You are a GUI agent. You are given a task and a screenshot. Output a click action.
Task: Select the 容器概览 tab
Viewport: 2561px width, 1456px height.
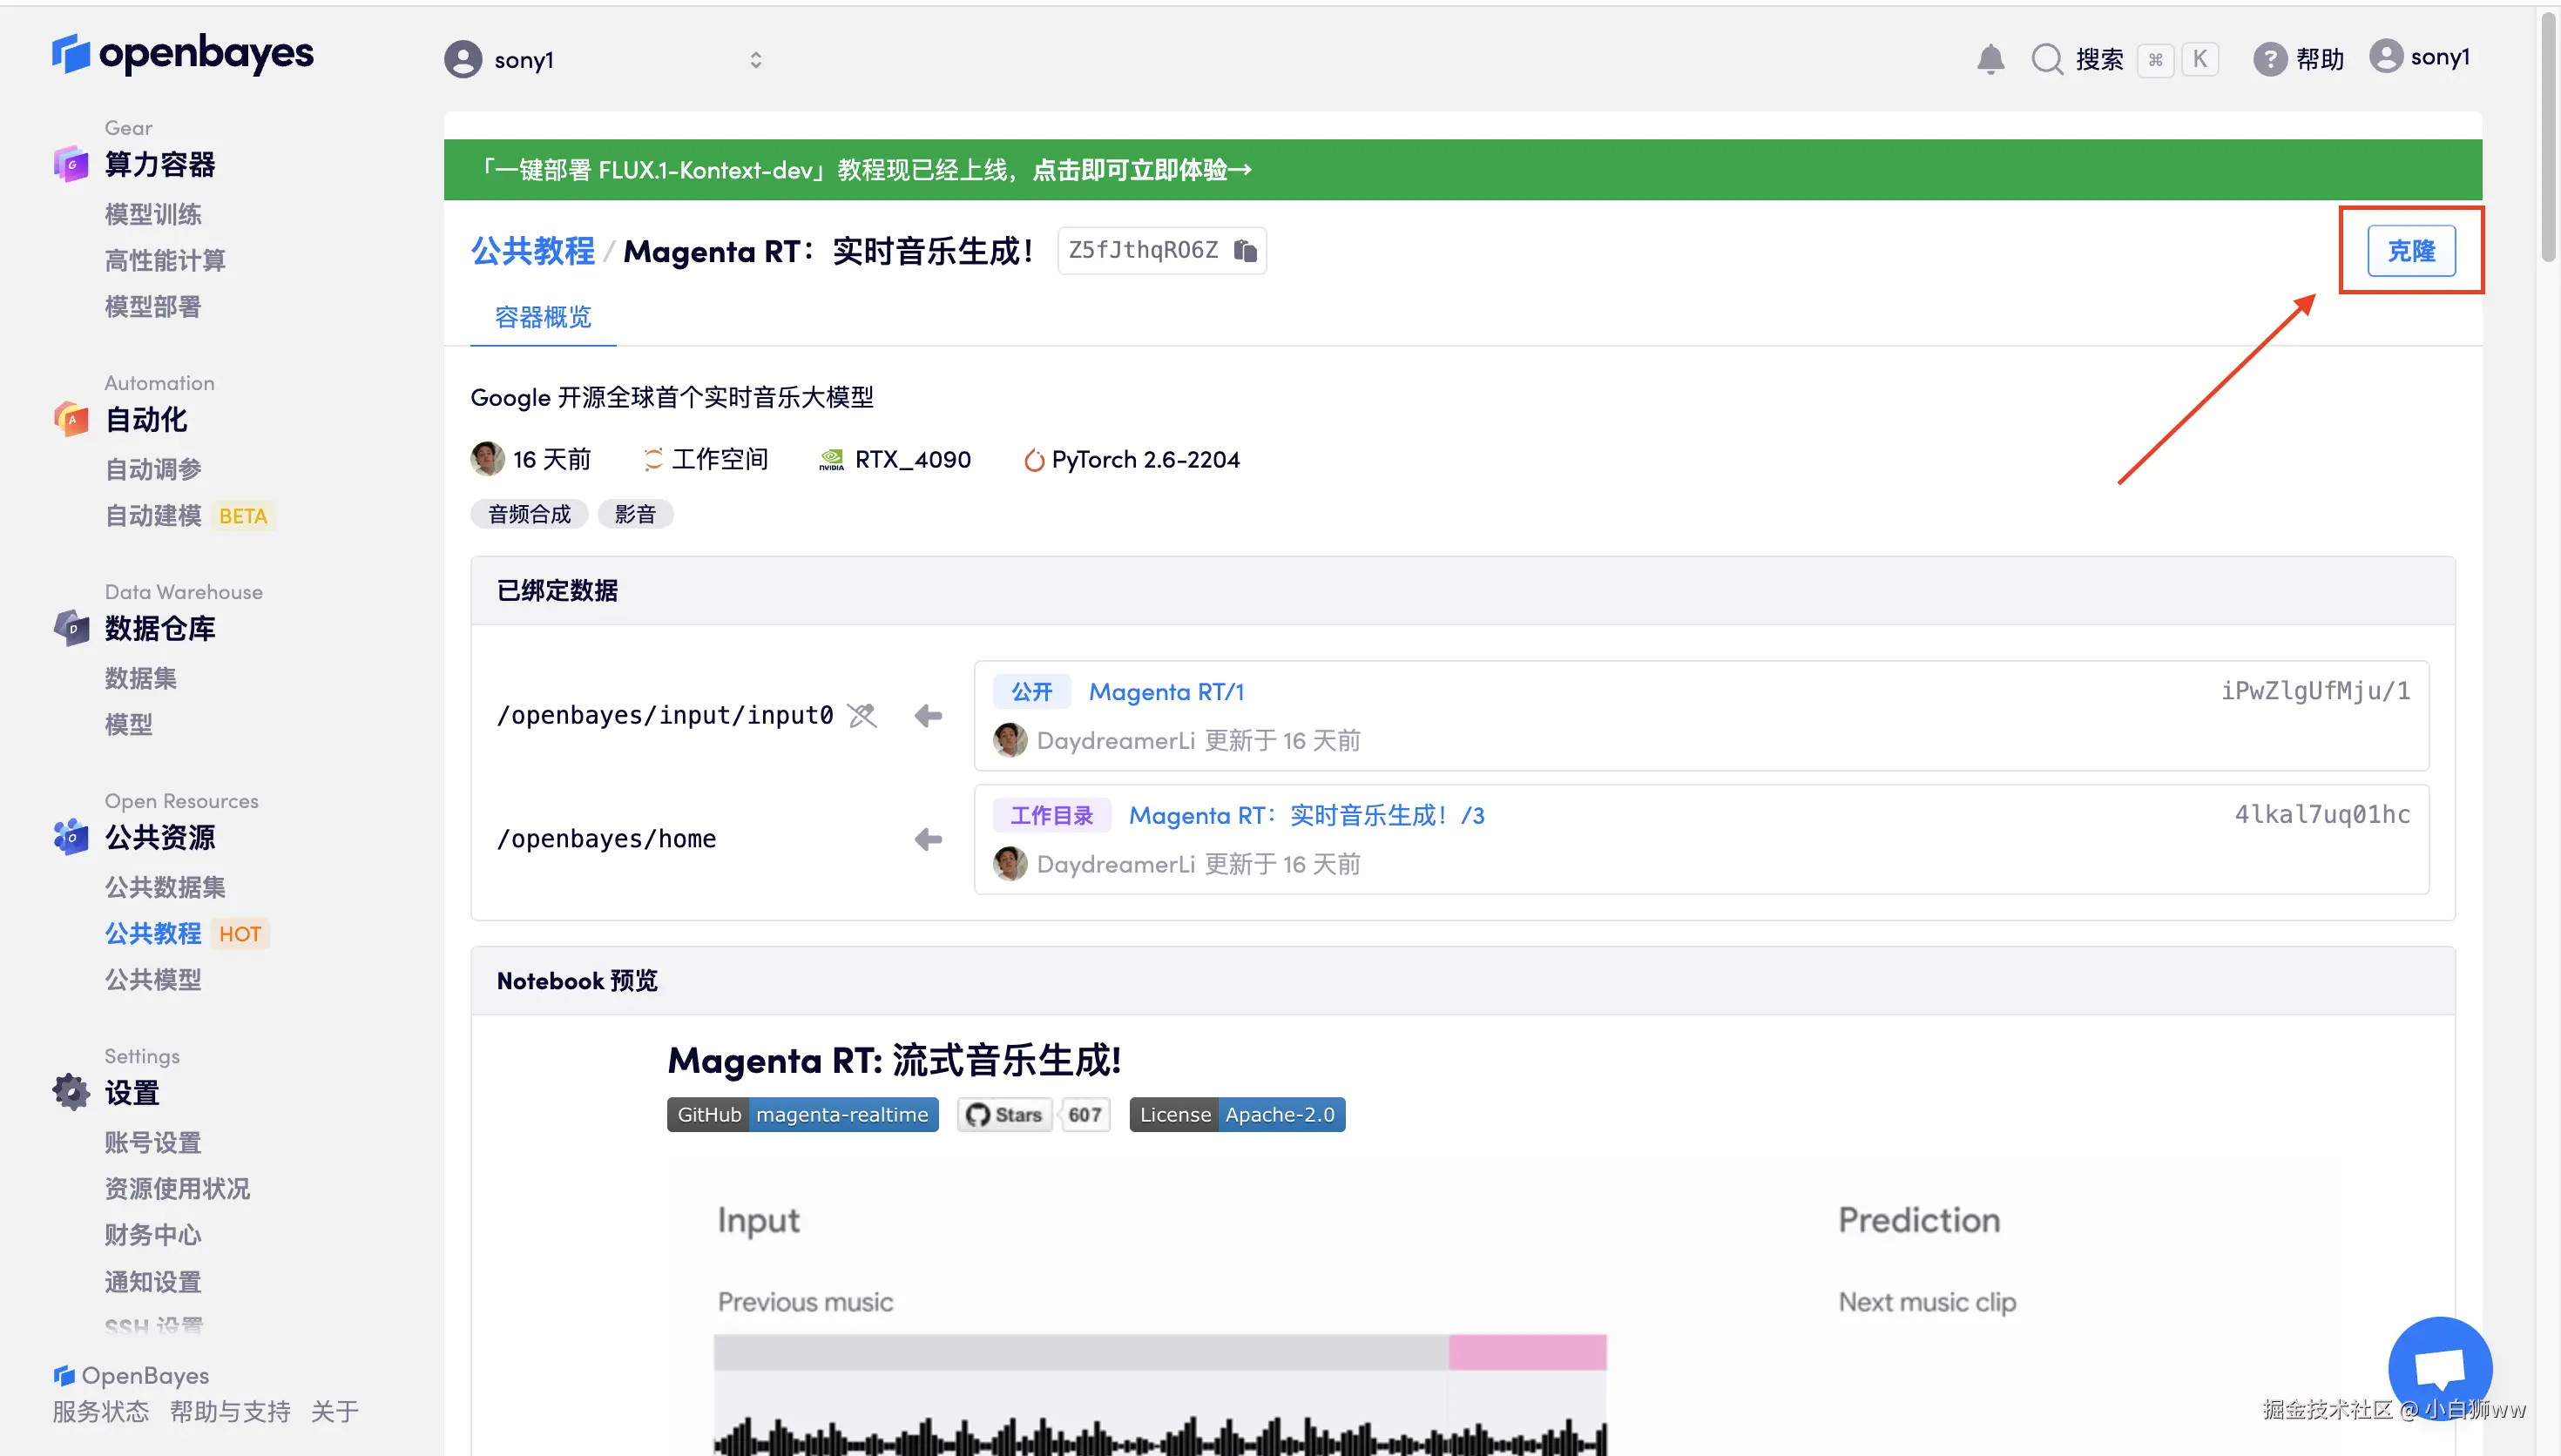click(543, 317)
